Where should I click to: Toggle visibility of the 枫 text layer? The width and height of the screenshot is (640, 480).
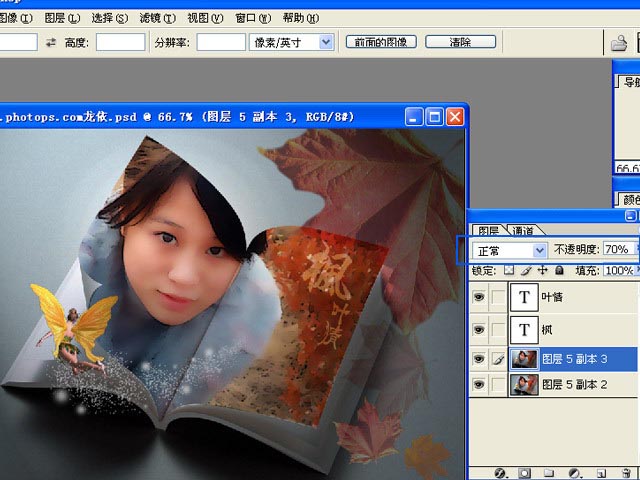(477, 328)
